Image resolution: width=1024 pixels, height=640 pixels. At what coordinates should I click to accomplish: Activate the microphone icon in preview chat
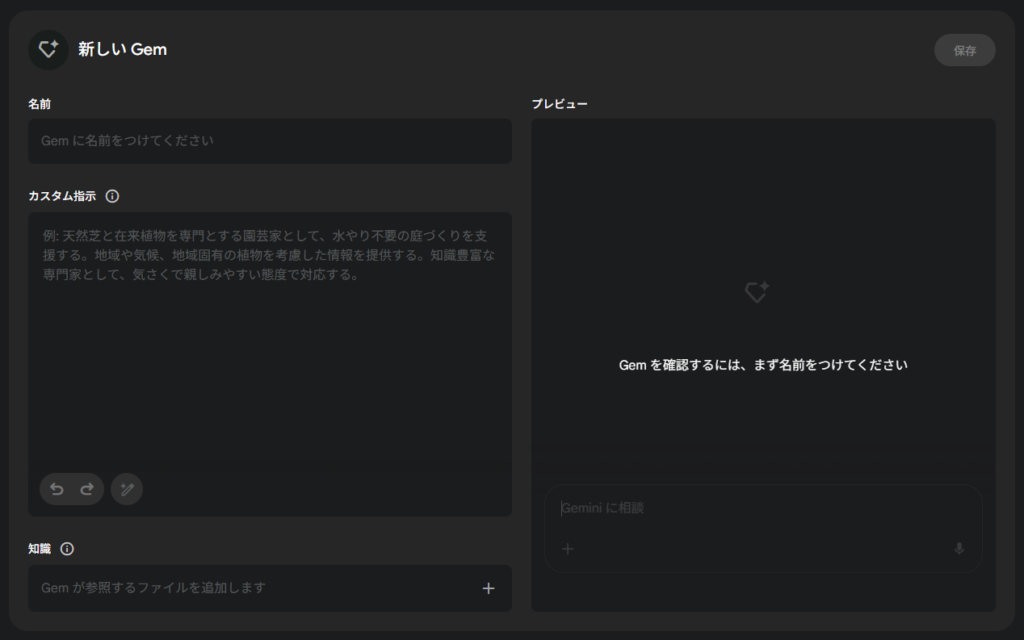coord(959,549)
